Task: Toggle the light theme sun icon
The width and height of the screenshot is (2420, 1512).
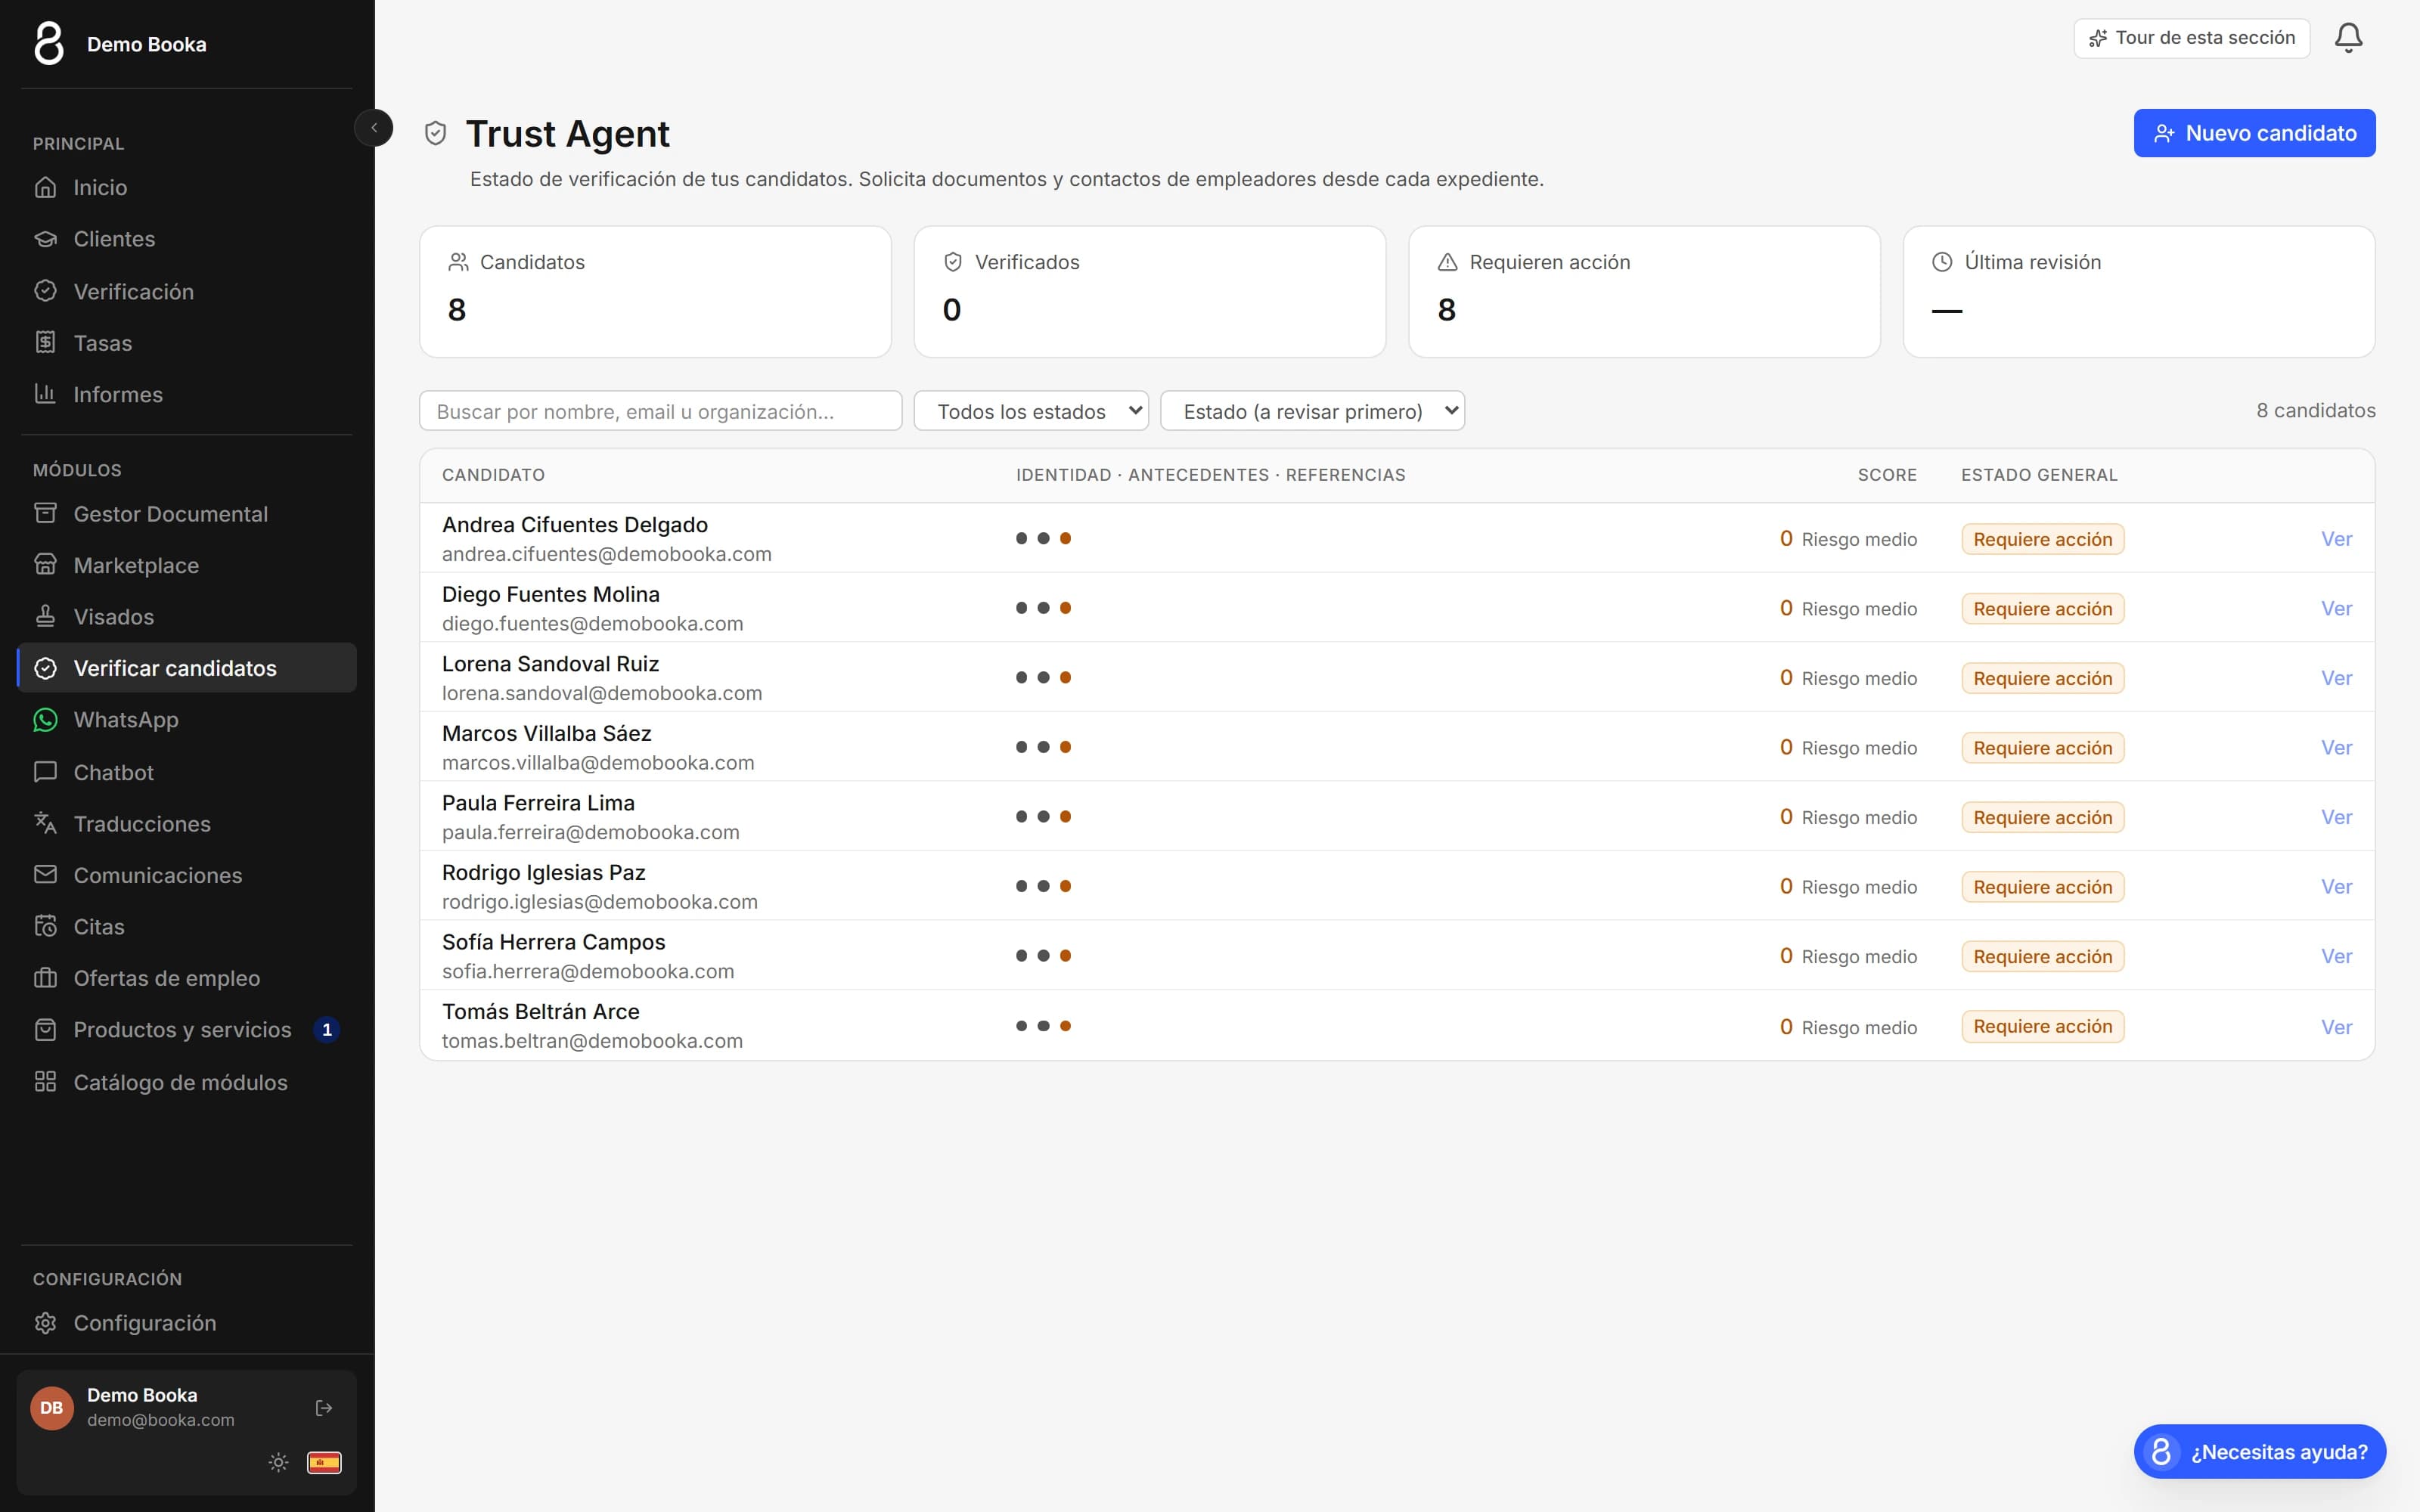Action: coord(279,1462)
